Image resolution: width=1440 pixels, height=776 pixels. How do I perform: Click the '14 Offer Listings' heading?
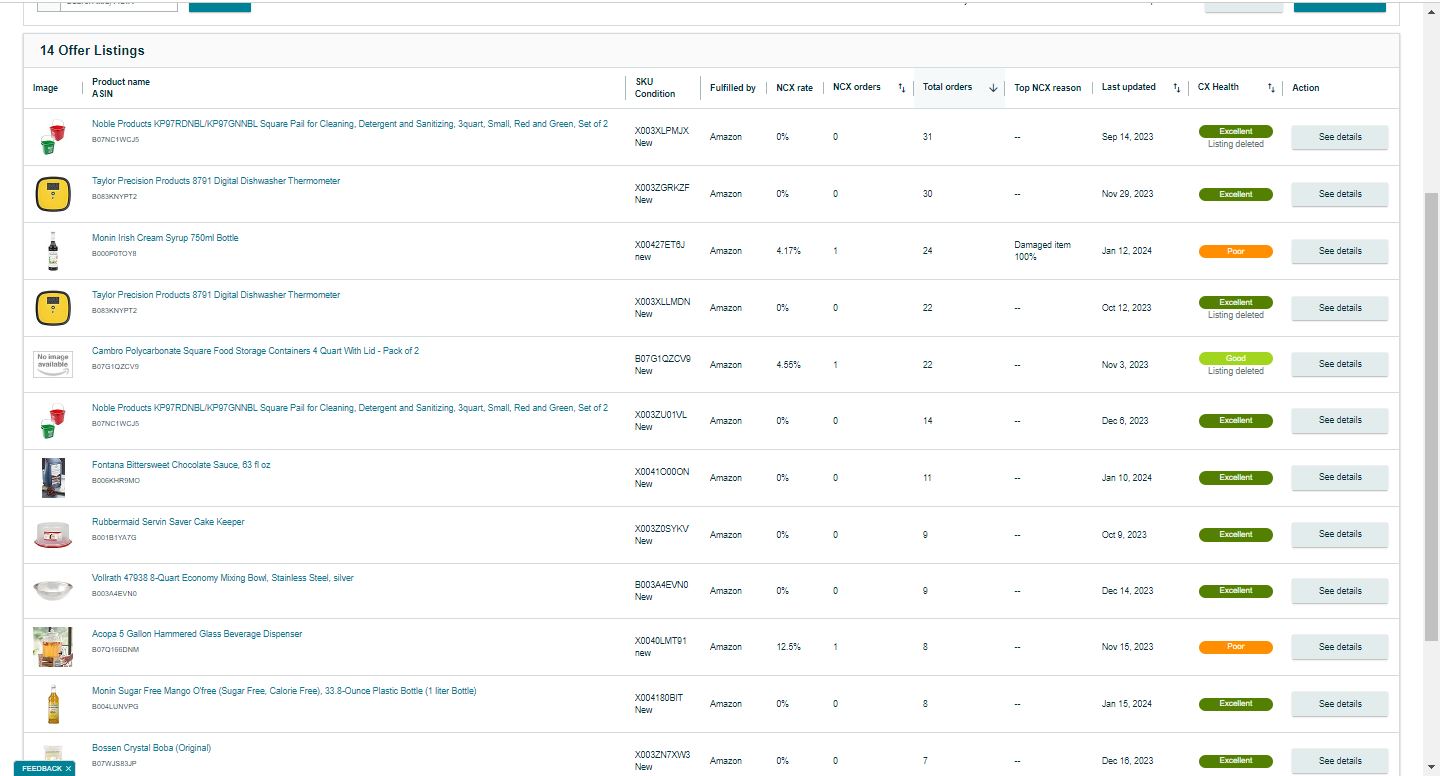[x=92, y=51]
